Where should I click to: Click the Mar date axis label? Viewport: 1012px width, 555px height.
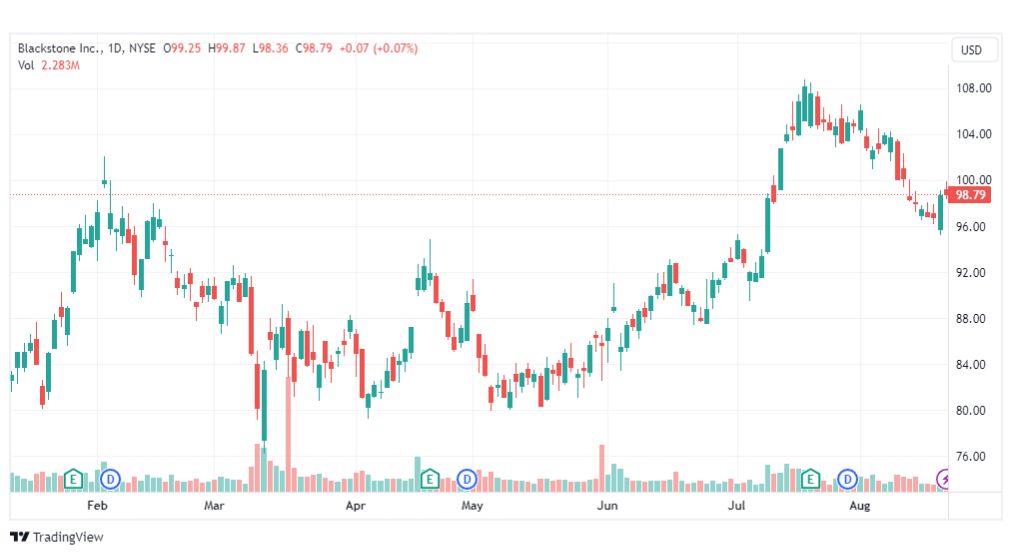click(214, 505)
